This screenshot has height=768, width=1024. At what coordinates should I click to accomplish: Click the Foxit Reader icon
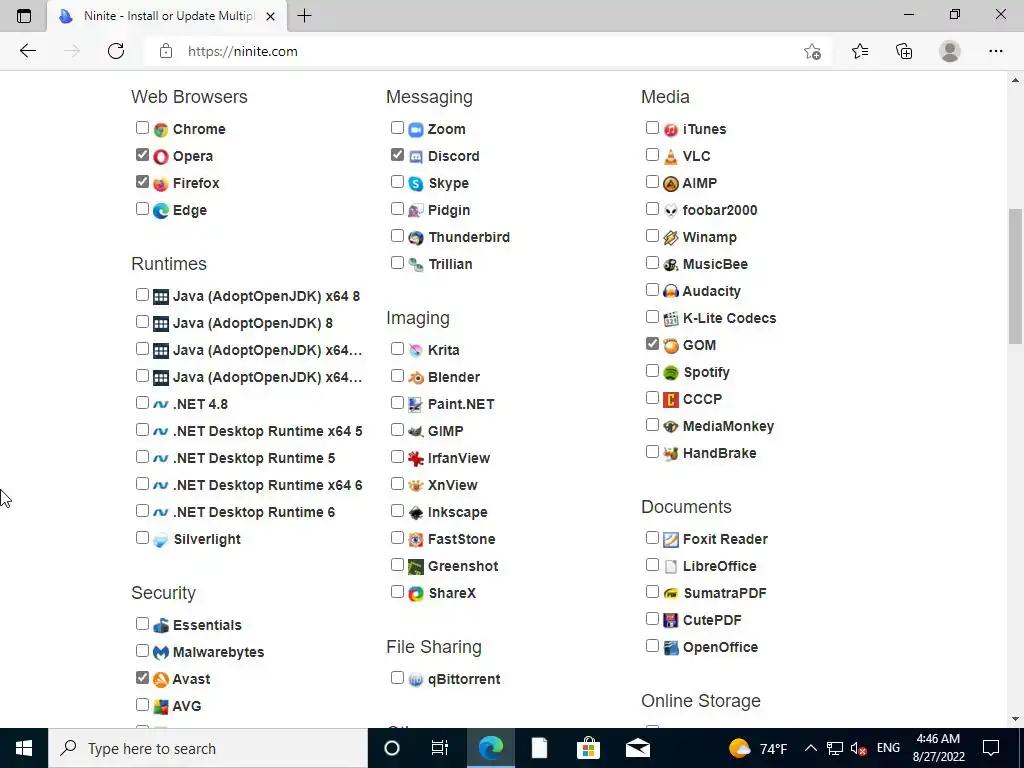(x=671, y=539)
